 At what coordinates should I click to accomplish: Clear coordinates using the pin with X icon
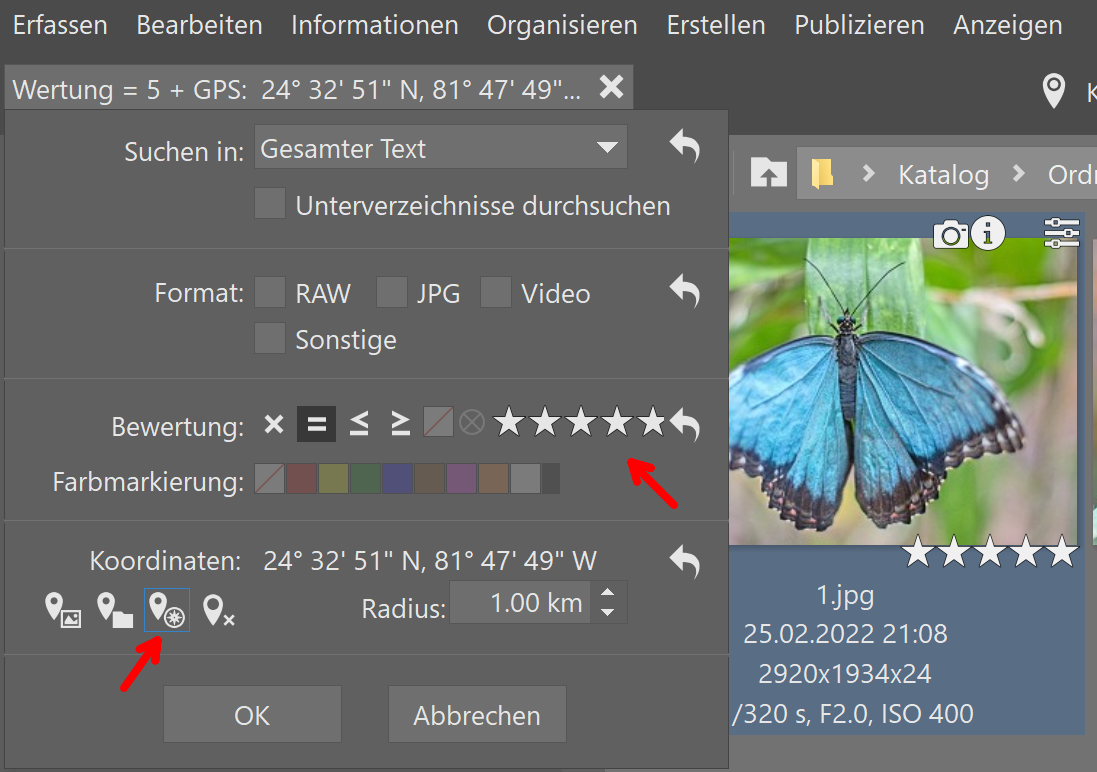point(219,609)
